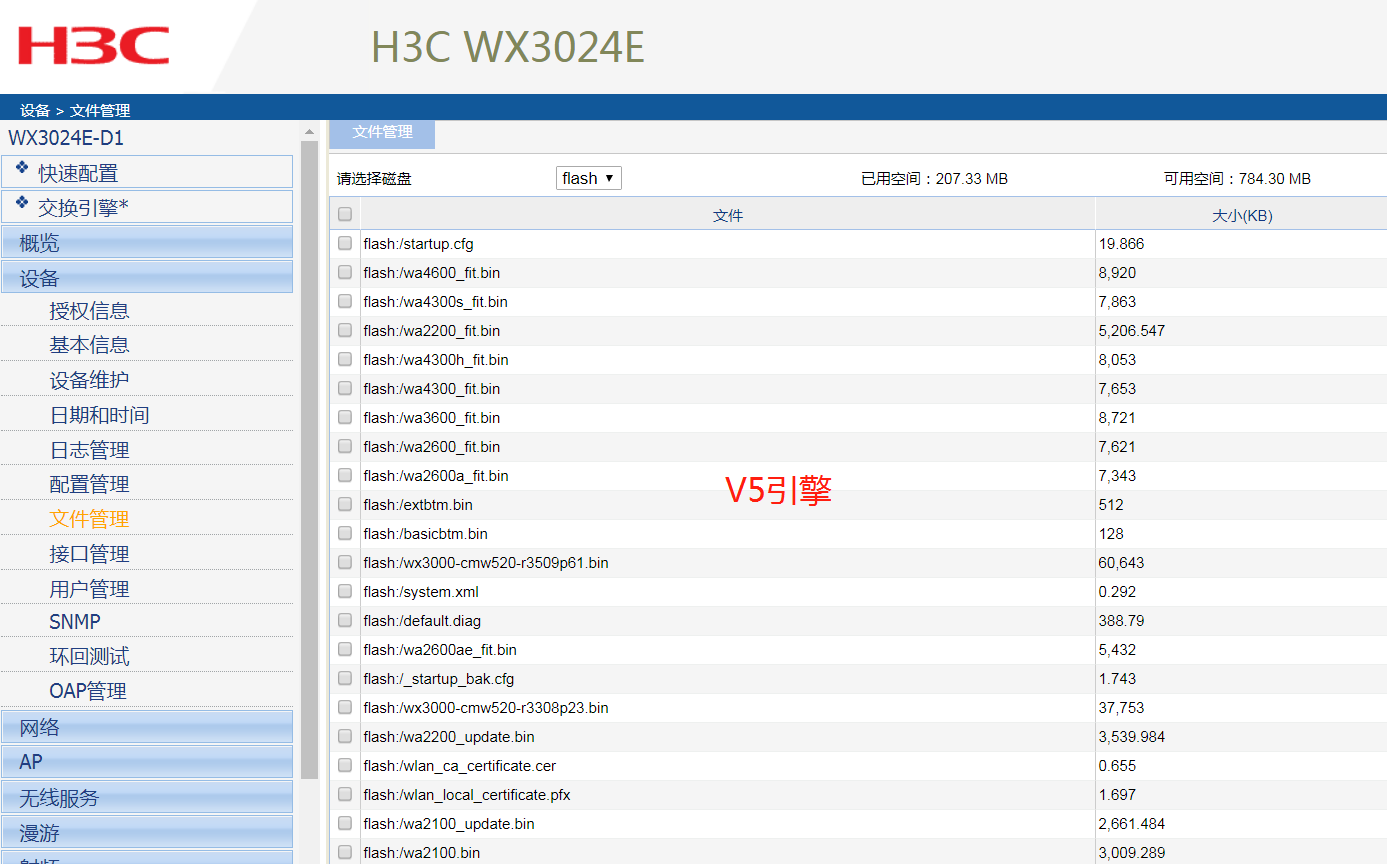The height and width of the screenshot is (864, 1387).
Task: Click the file name flash:/basicbtm.bin
Action: [426, 534]
